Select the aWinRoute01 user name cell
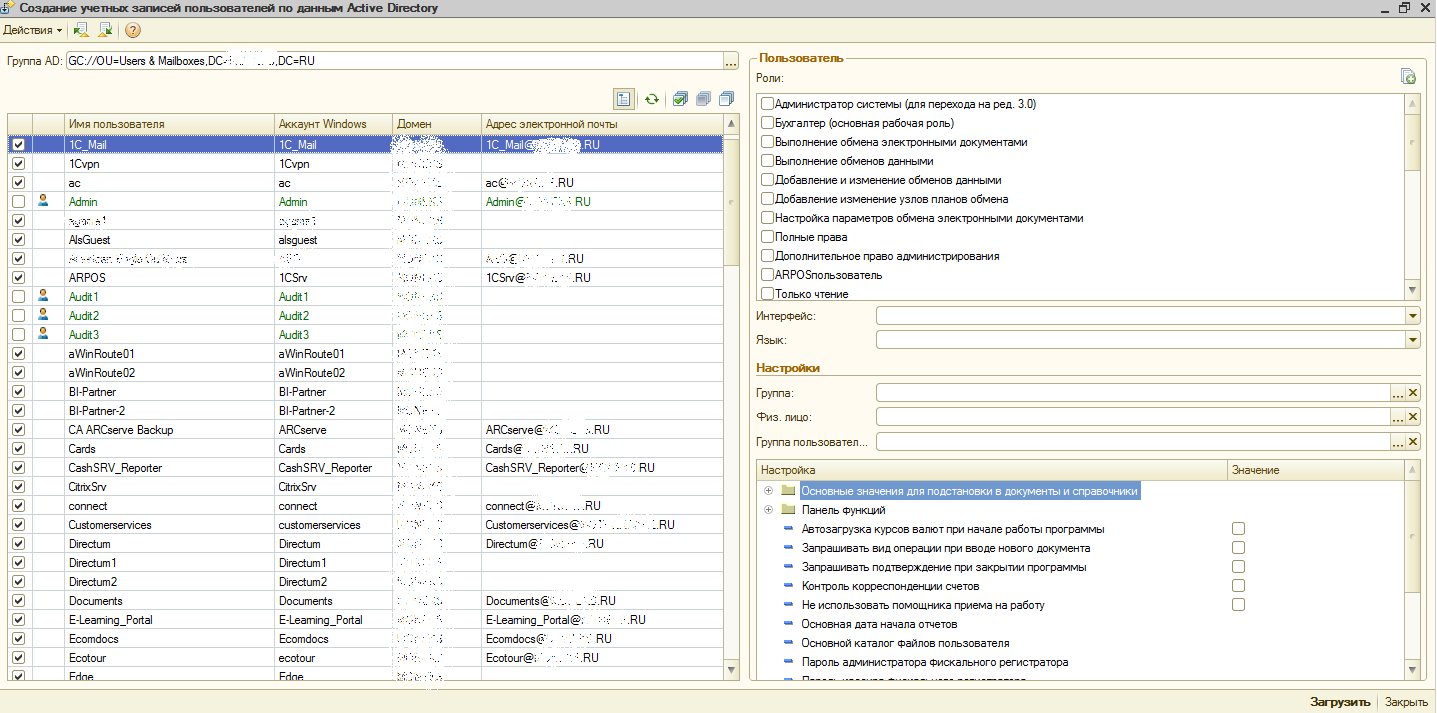 click(x=169, y=354)
